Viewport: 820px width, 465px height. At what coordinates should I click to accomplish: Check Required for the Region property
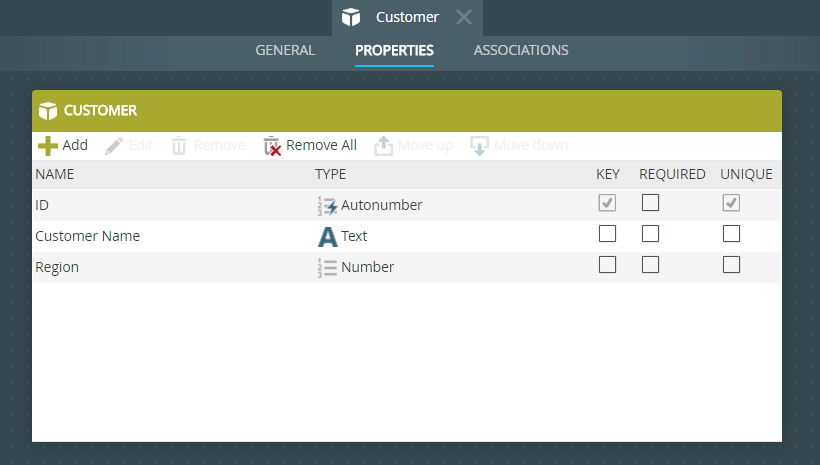[650, 265]
